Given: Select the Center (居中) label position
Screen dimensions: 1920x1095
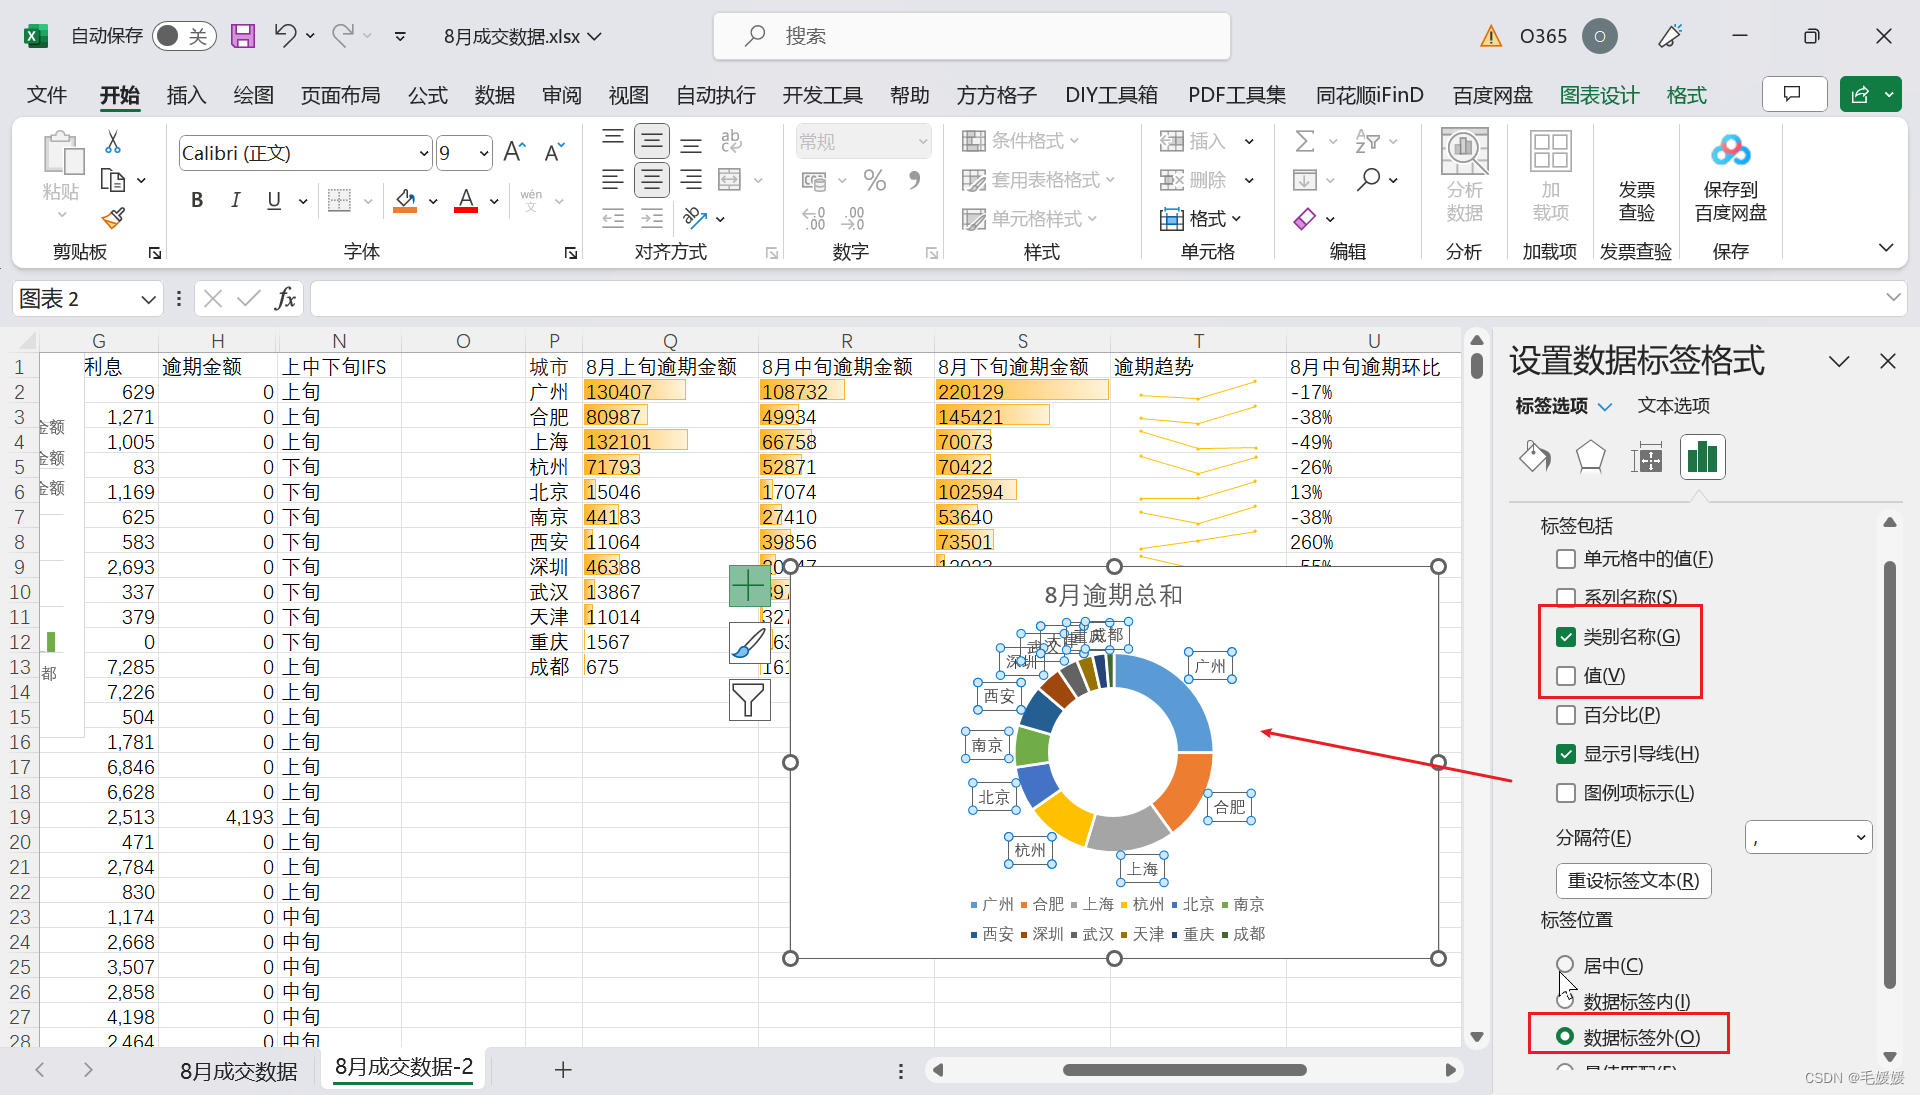Looking at the screenshot, I should pyautogui.click(x=1565, y=965).
